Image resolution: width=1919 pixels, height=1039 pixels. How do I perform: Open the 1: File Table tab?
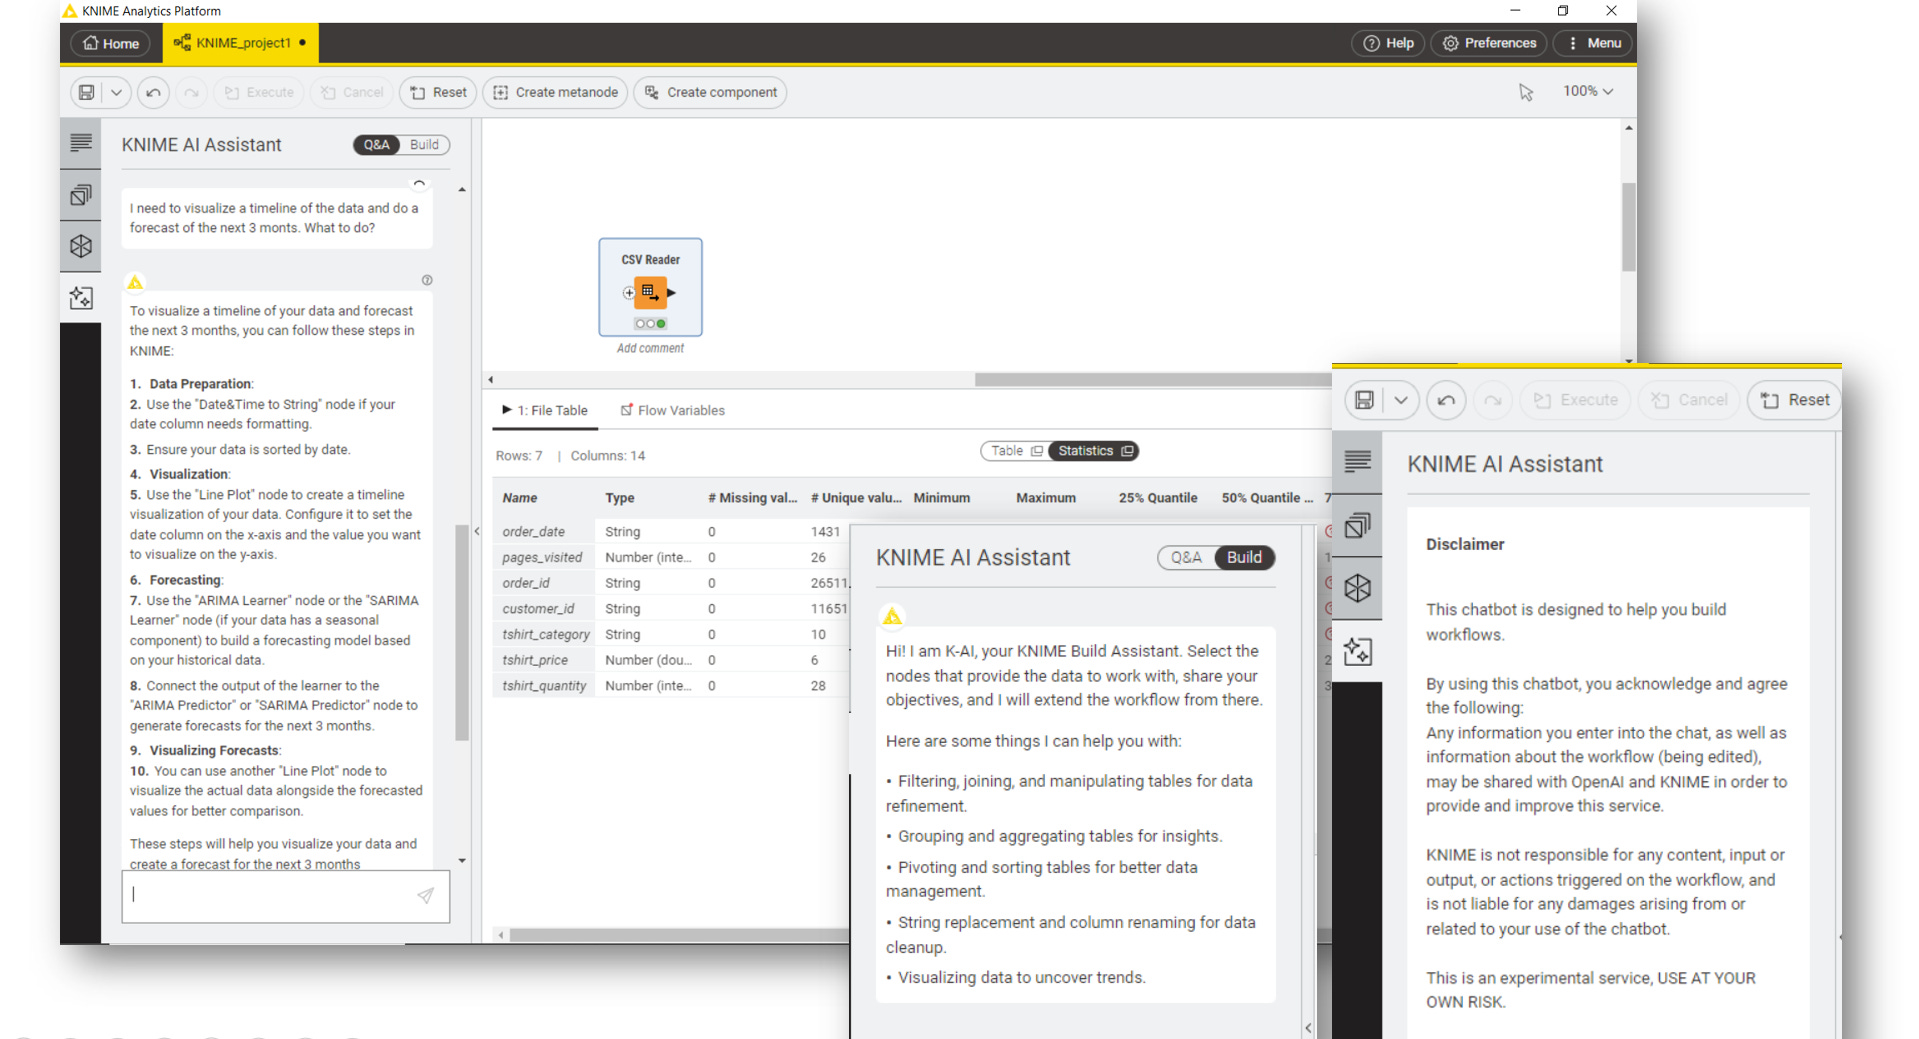point(545,410)
